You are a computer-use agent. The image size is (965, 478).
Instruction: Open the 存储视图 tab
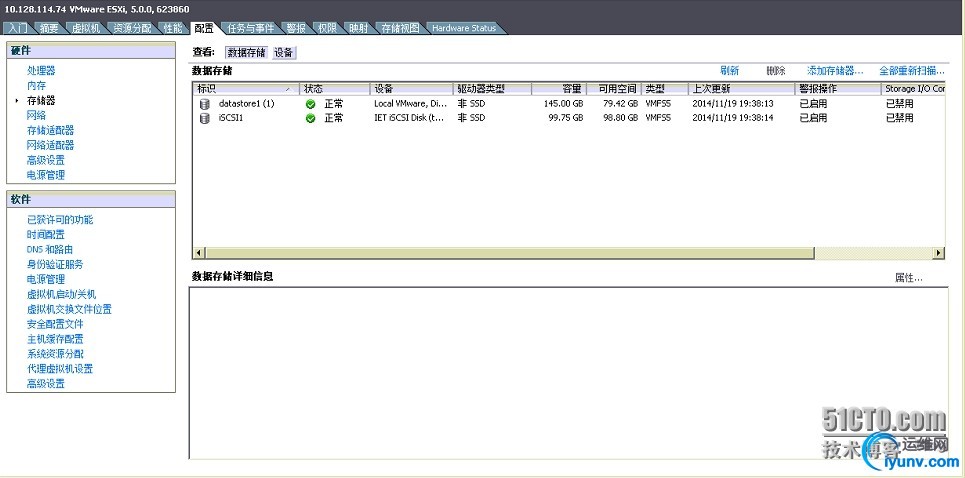400,28
